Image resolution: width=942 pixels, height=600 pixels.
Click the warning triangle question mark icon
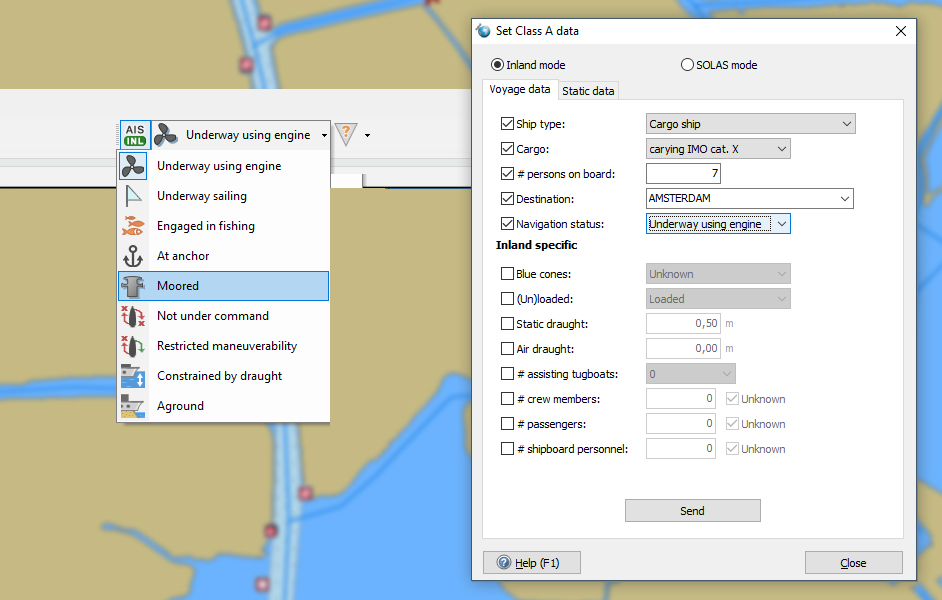(345, 134)
